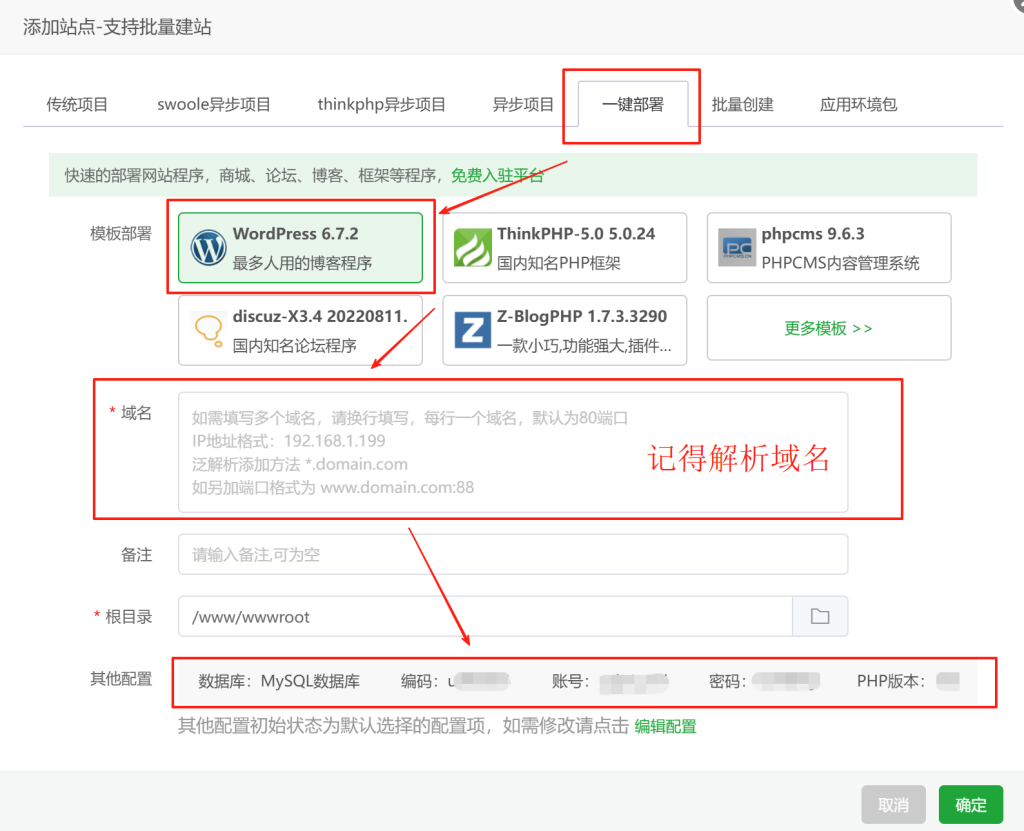Click the 其他配置 label

coord(121,679)
